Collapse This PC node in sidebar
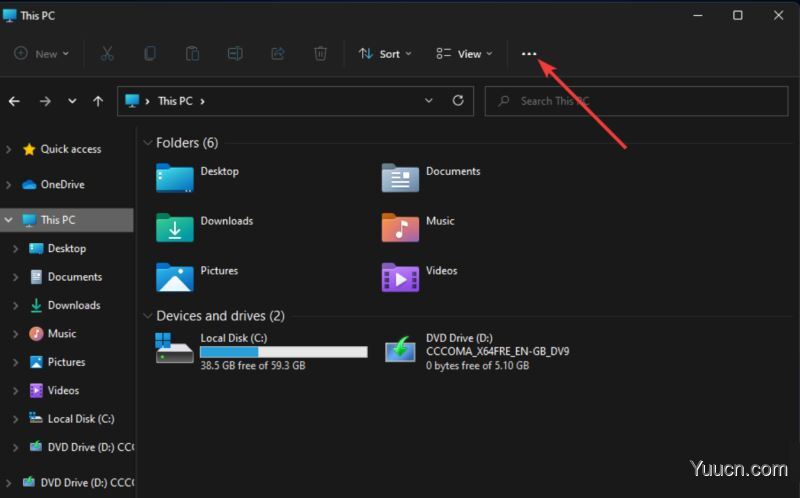This screenshot has height=498, width=800. 9,220
